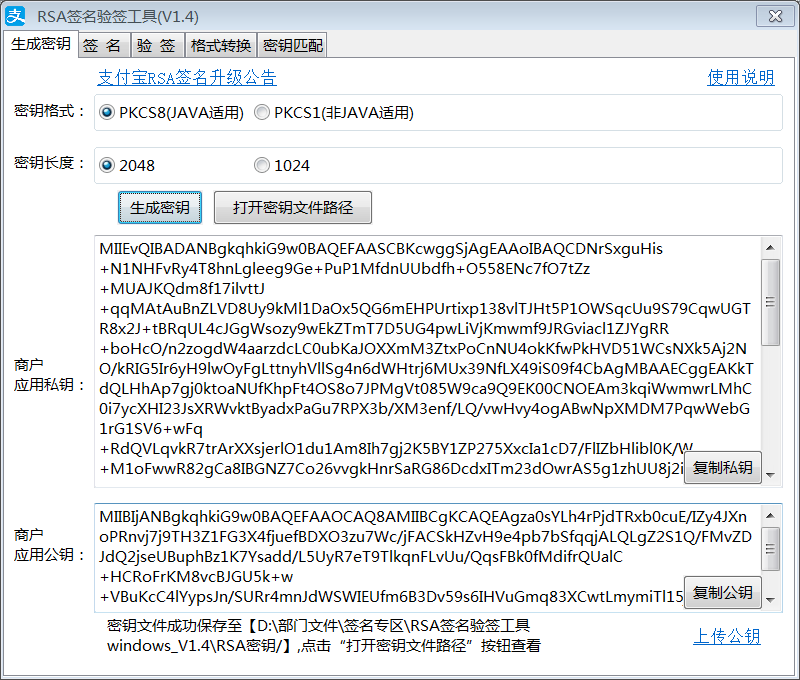Click the private key scrollbar thumb
Screen dimensions: 800x680
click(x=771, y=300)
